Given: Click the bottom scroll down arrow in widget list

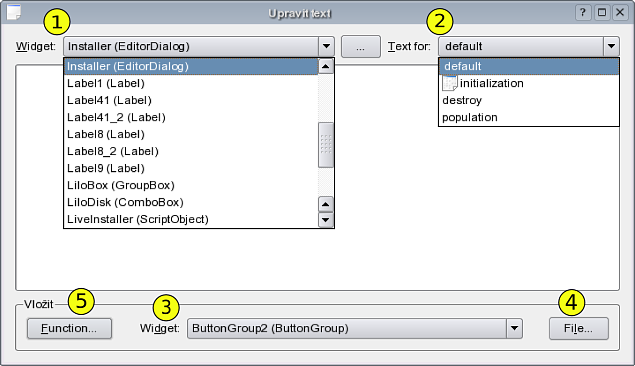Looking at the screenshot, I should click(x=326, y=220).
